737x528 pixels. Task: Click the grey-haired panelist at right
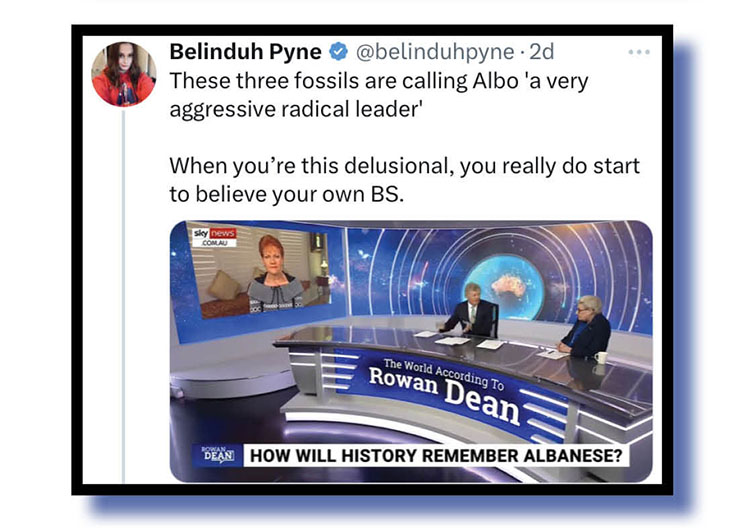point(585,325)
